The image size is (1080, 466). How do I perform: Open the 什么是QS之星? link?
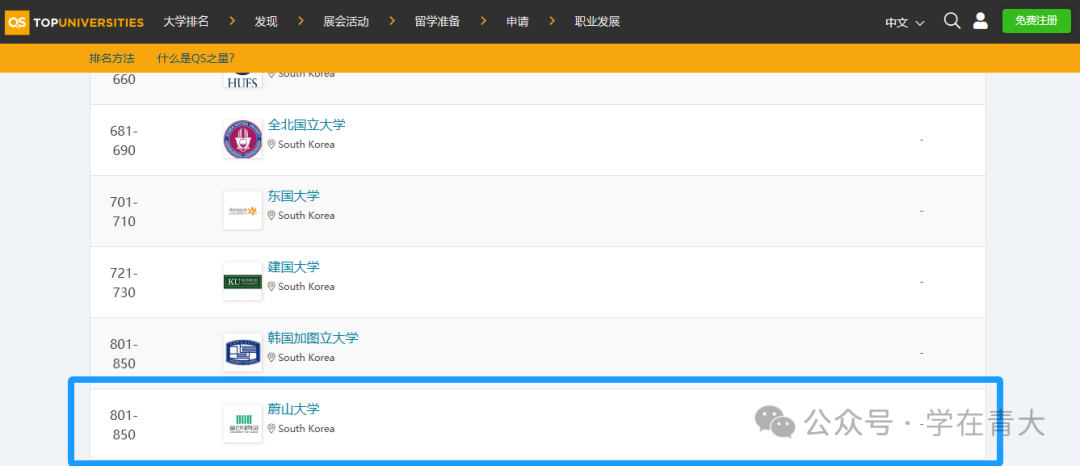[x=196, y=58]
